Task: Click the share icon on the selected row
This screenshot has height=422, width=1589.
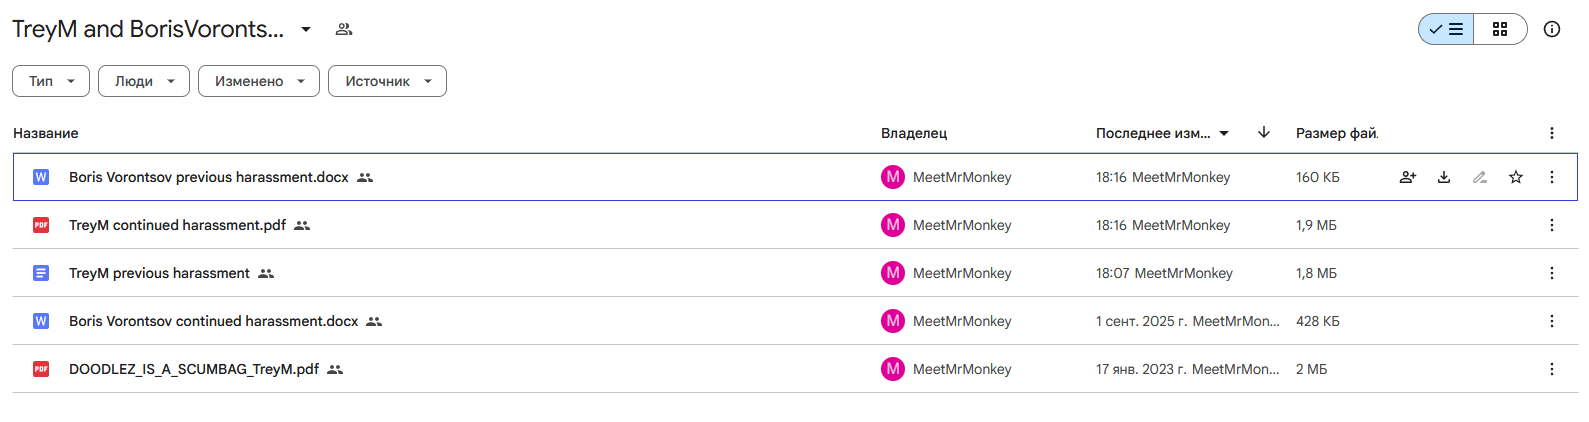Action: pyautogui.click(x=1408, y=177)
